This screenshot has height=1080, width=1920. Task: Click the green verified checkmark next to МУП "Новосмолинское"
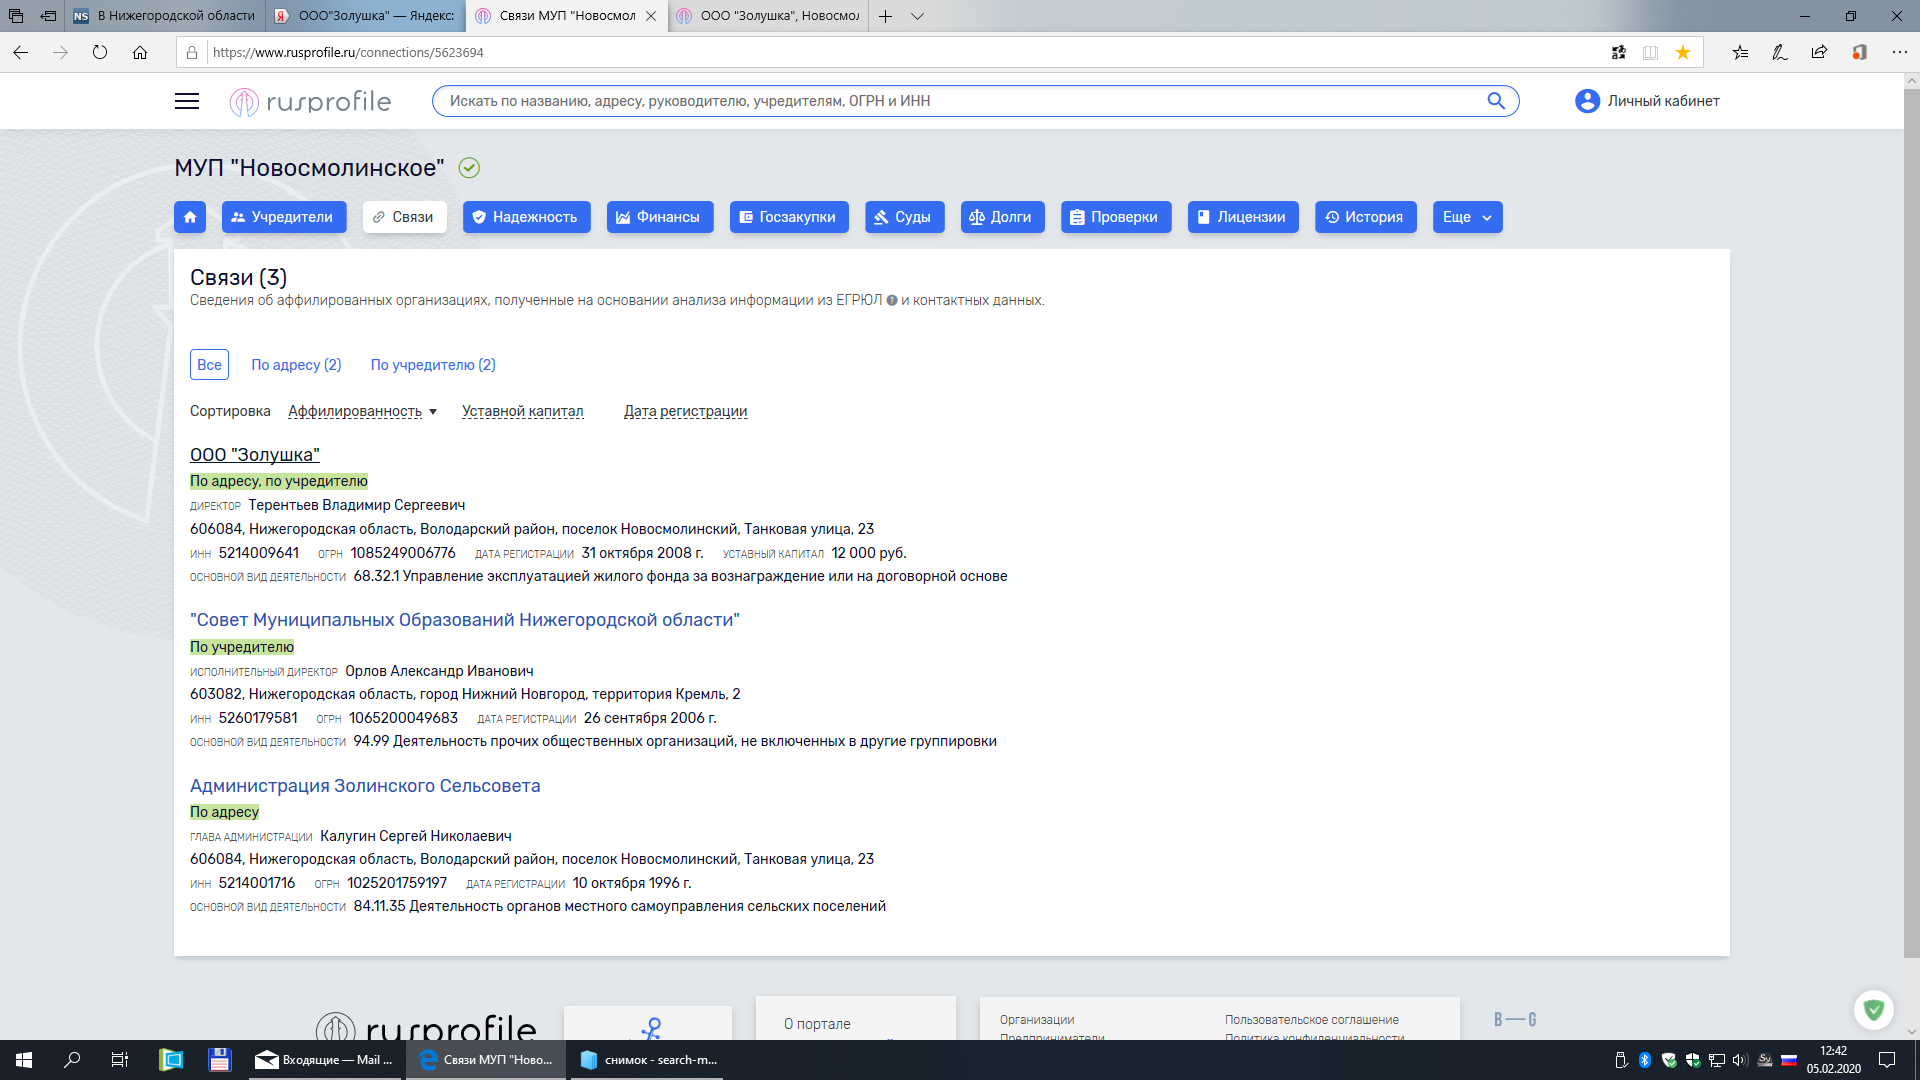tap(469, 168)
